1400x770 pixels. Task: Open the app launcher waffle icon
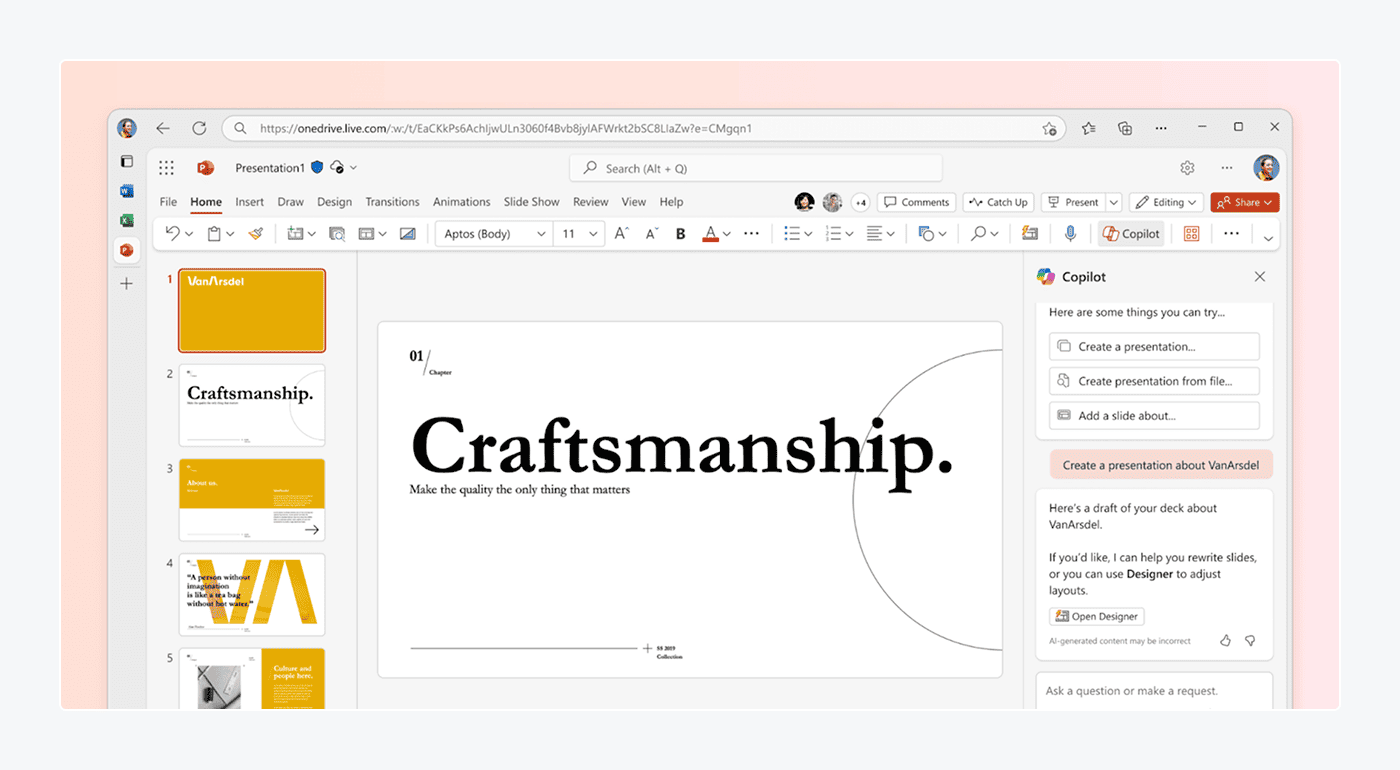click(167, 168)
